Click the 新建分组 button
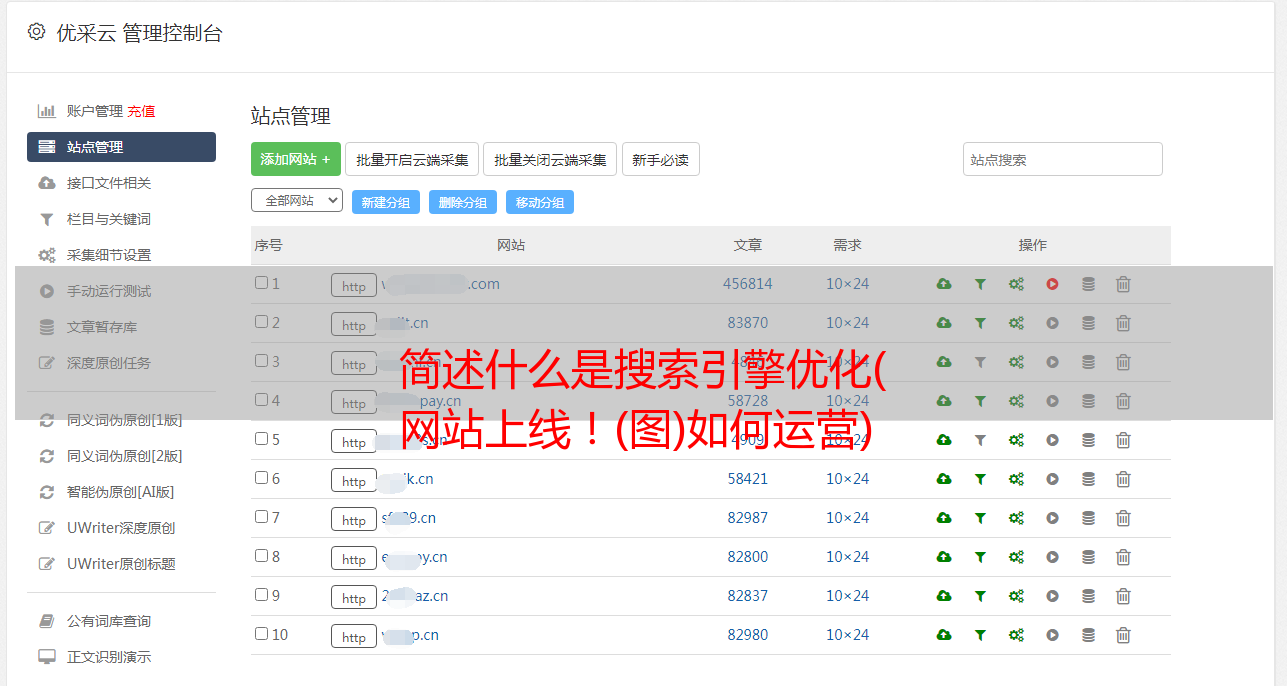The height and width of the screenshot is (686, 1287). click(386, 202)
